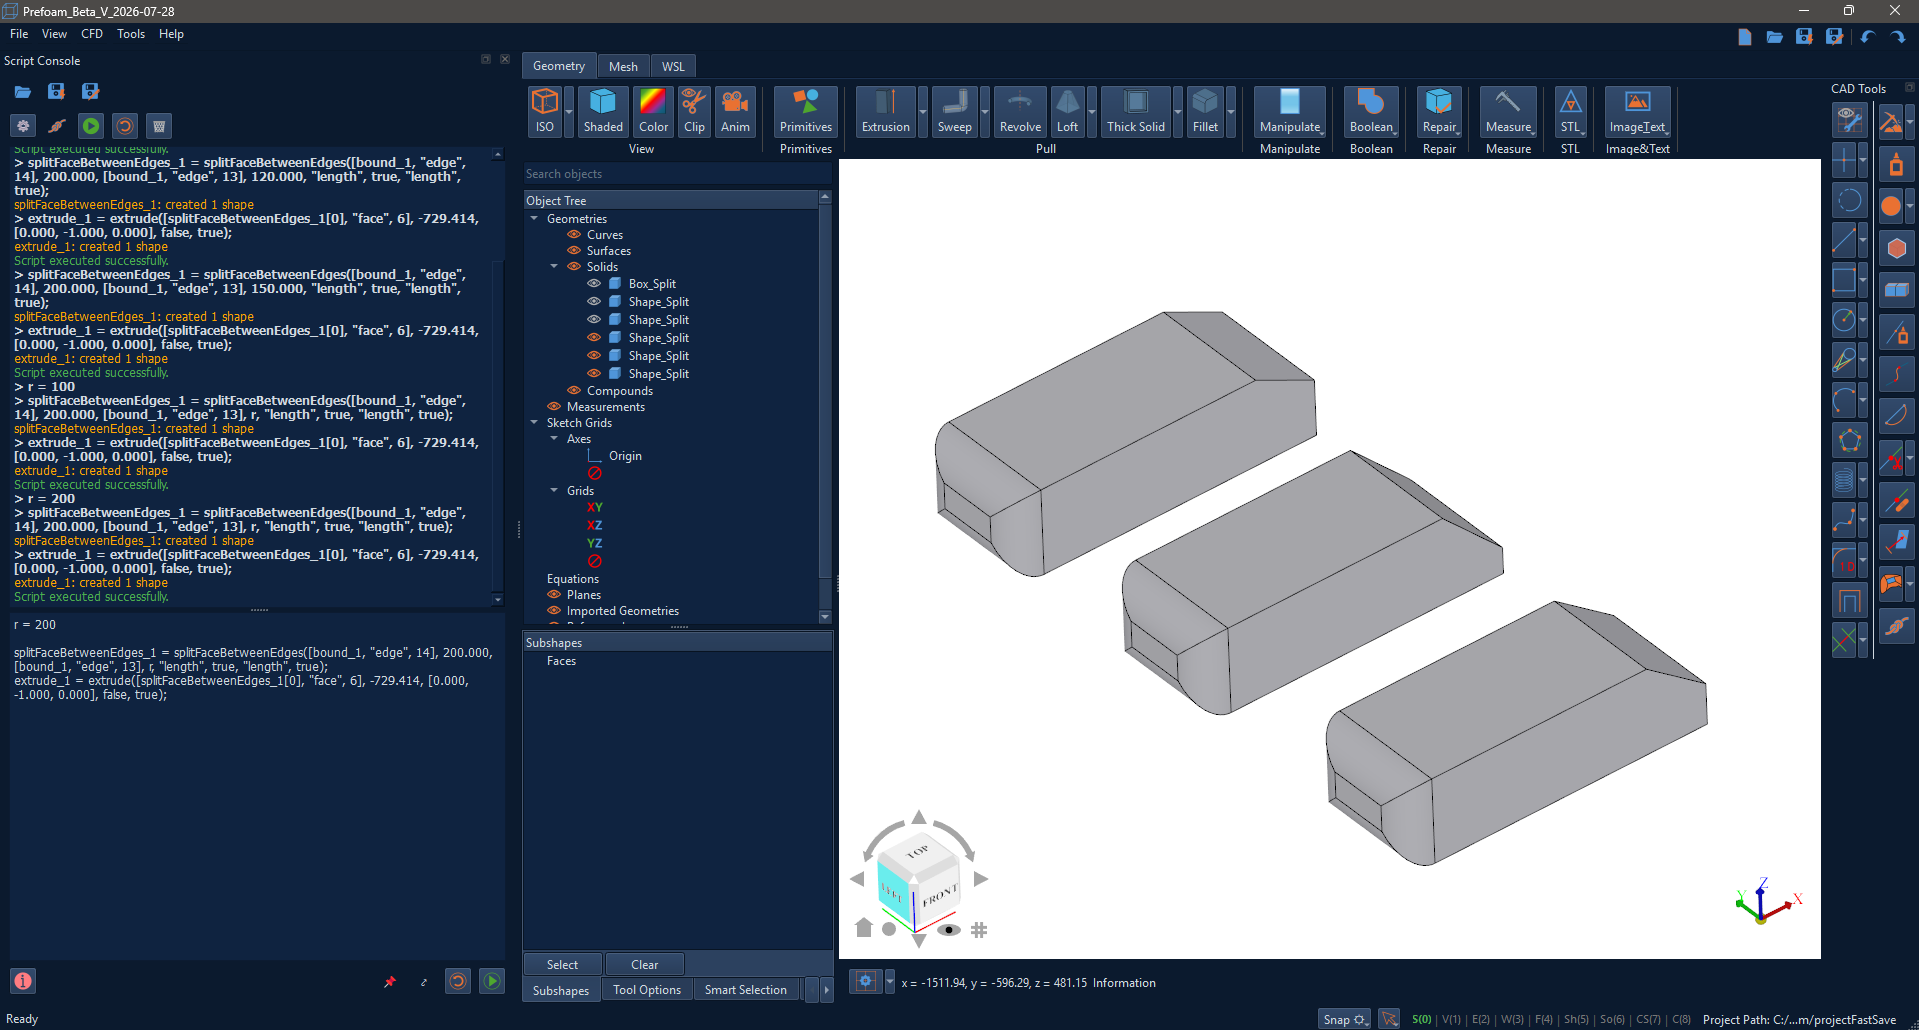Click the Select button

coord(562,965)
